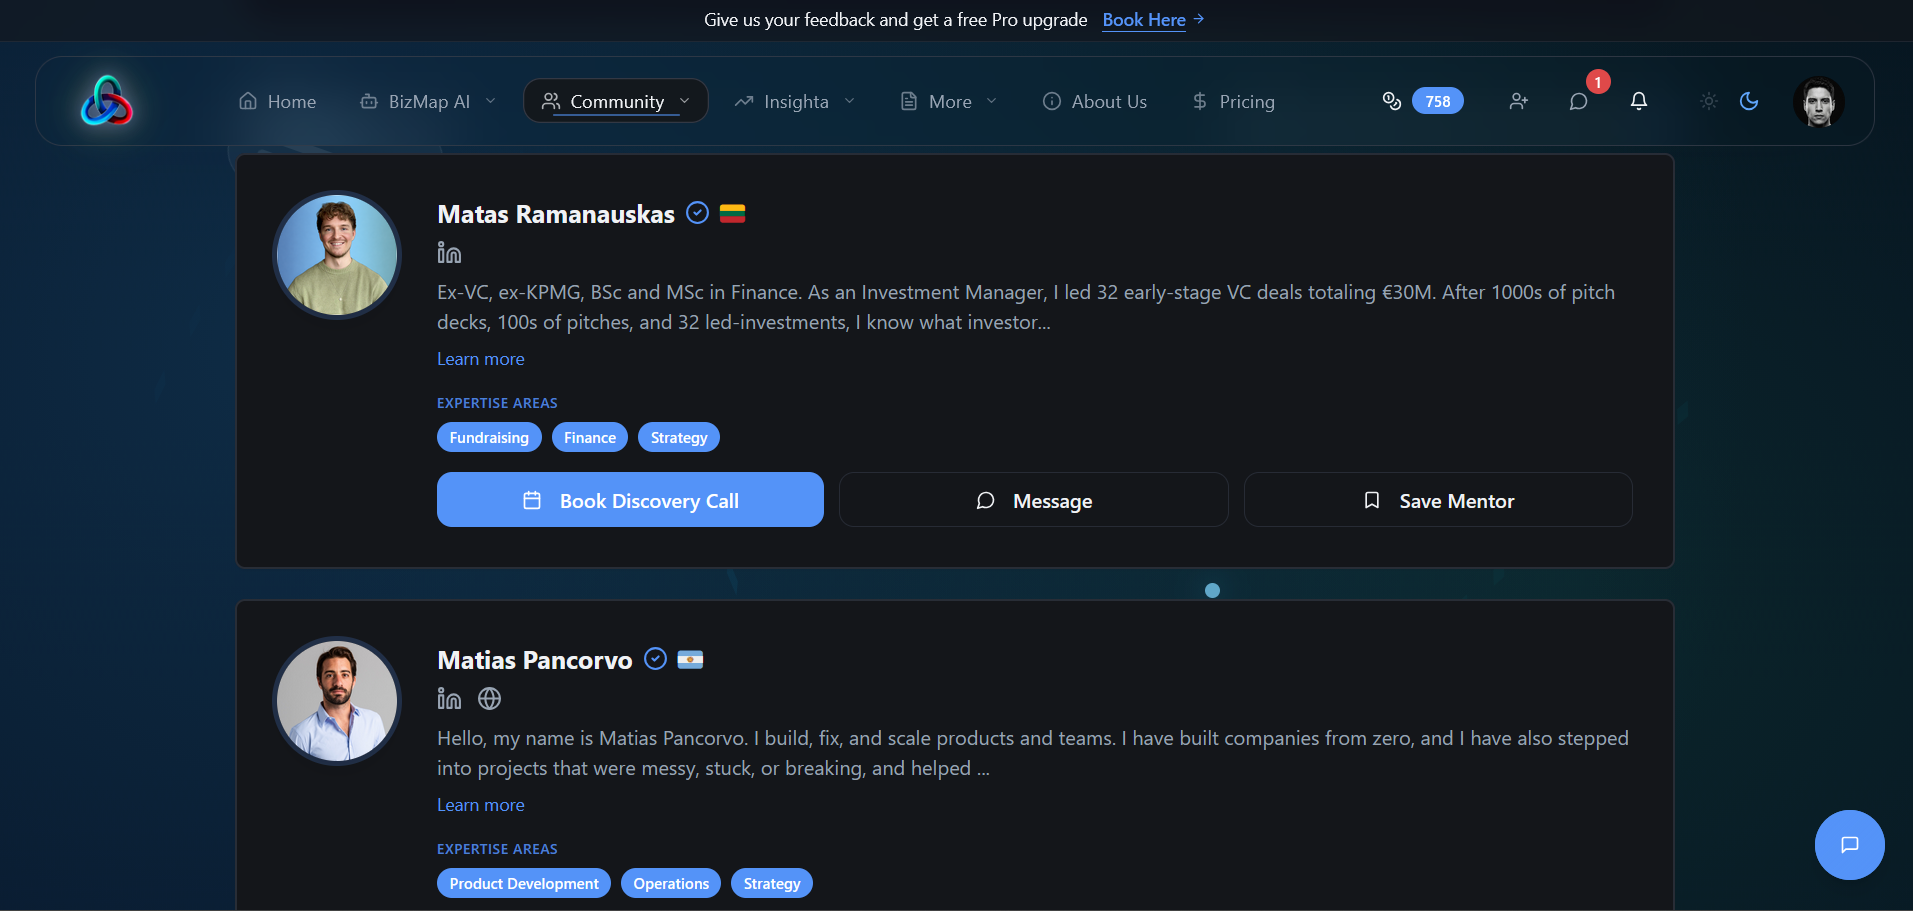The image size is (1913, 911).
Task: Expand the Community dropdown menu
Action: click(x=616, y=101)
